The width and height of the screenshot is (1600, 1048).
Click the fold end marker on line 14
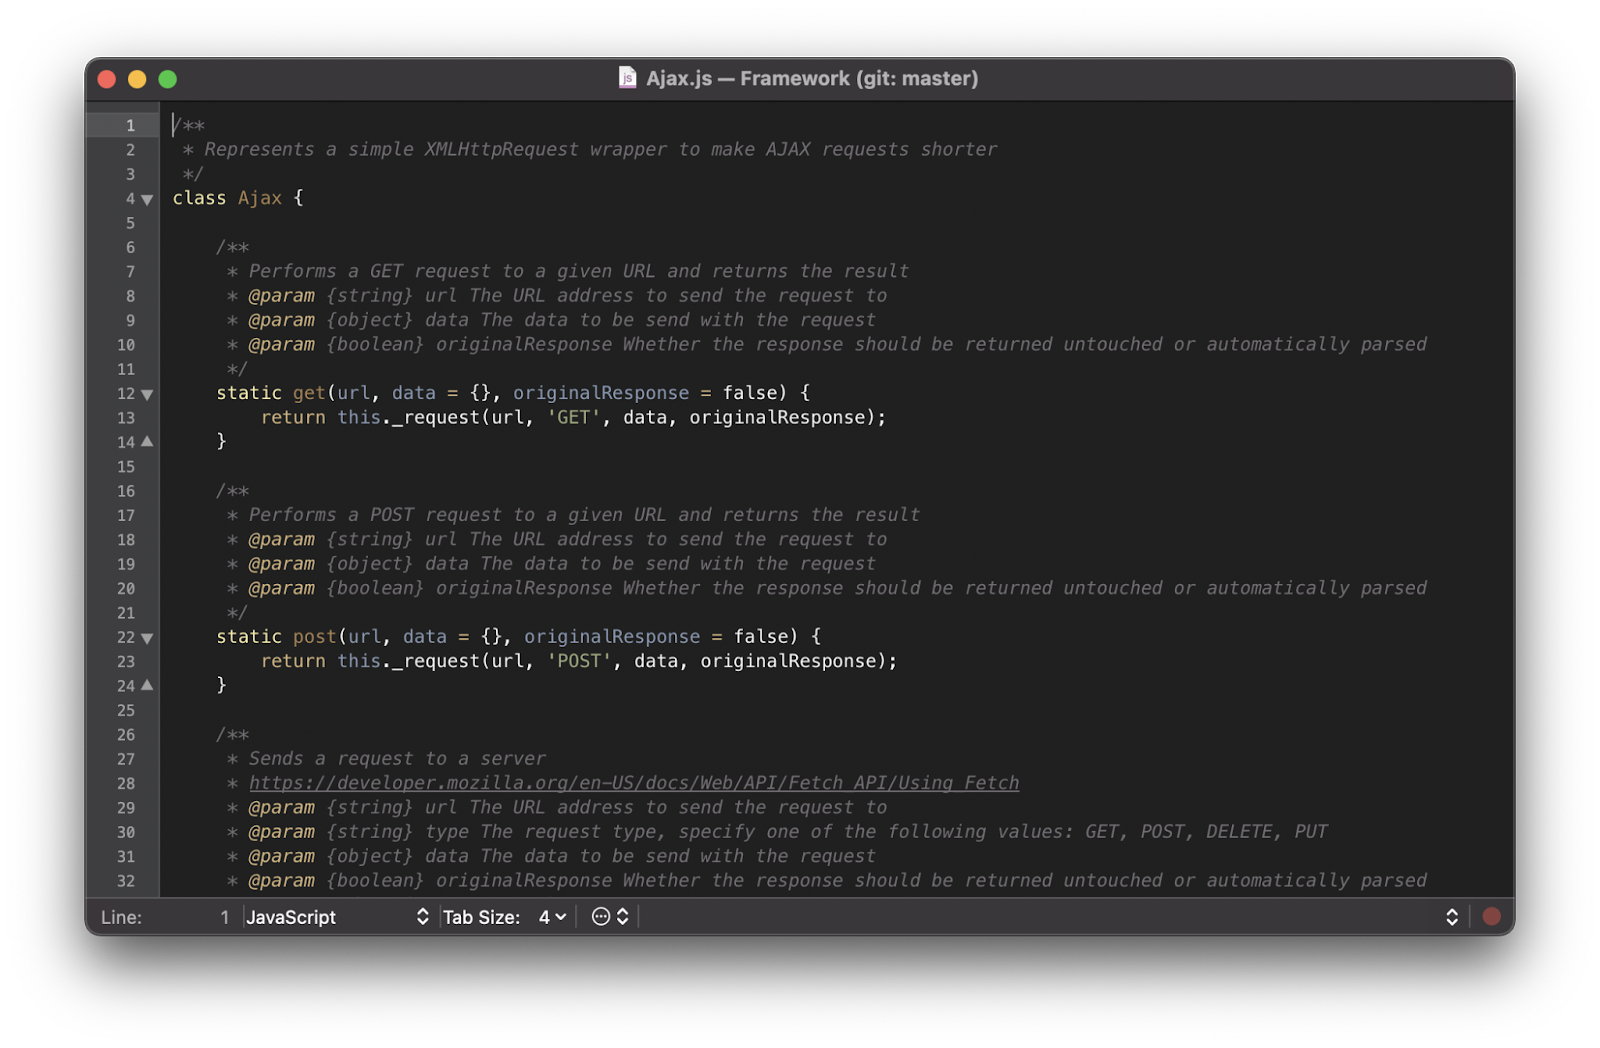(147, 442)
